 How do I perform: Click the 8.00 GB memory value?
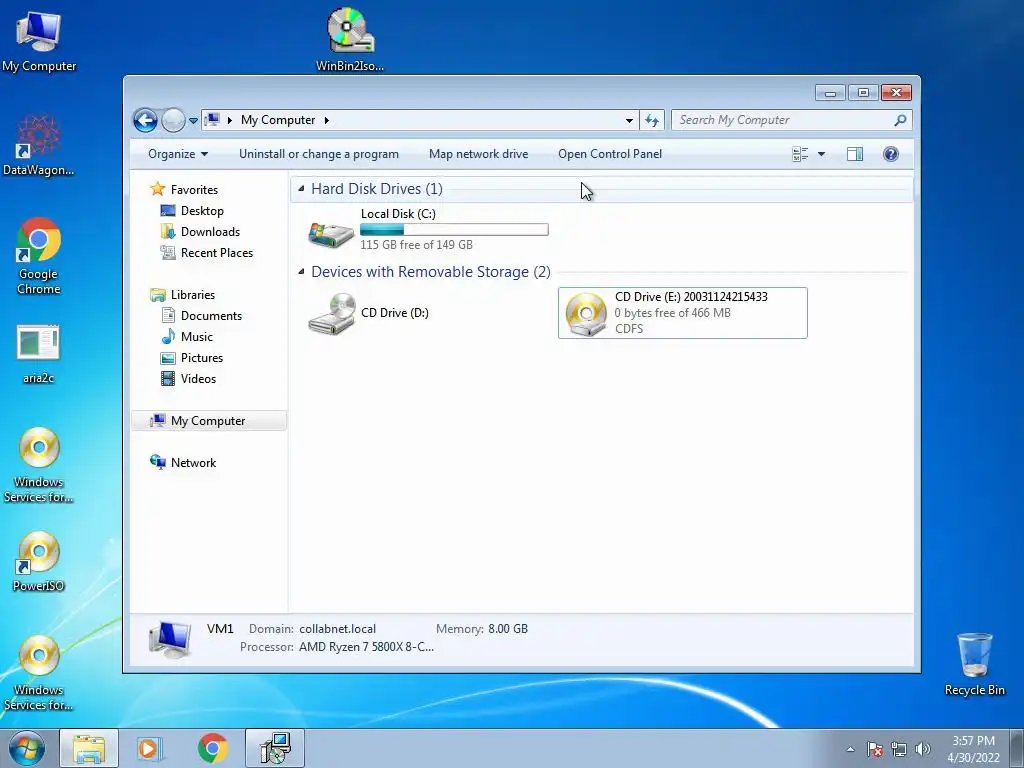(x=508, y=629)
